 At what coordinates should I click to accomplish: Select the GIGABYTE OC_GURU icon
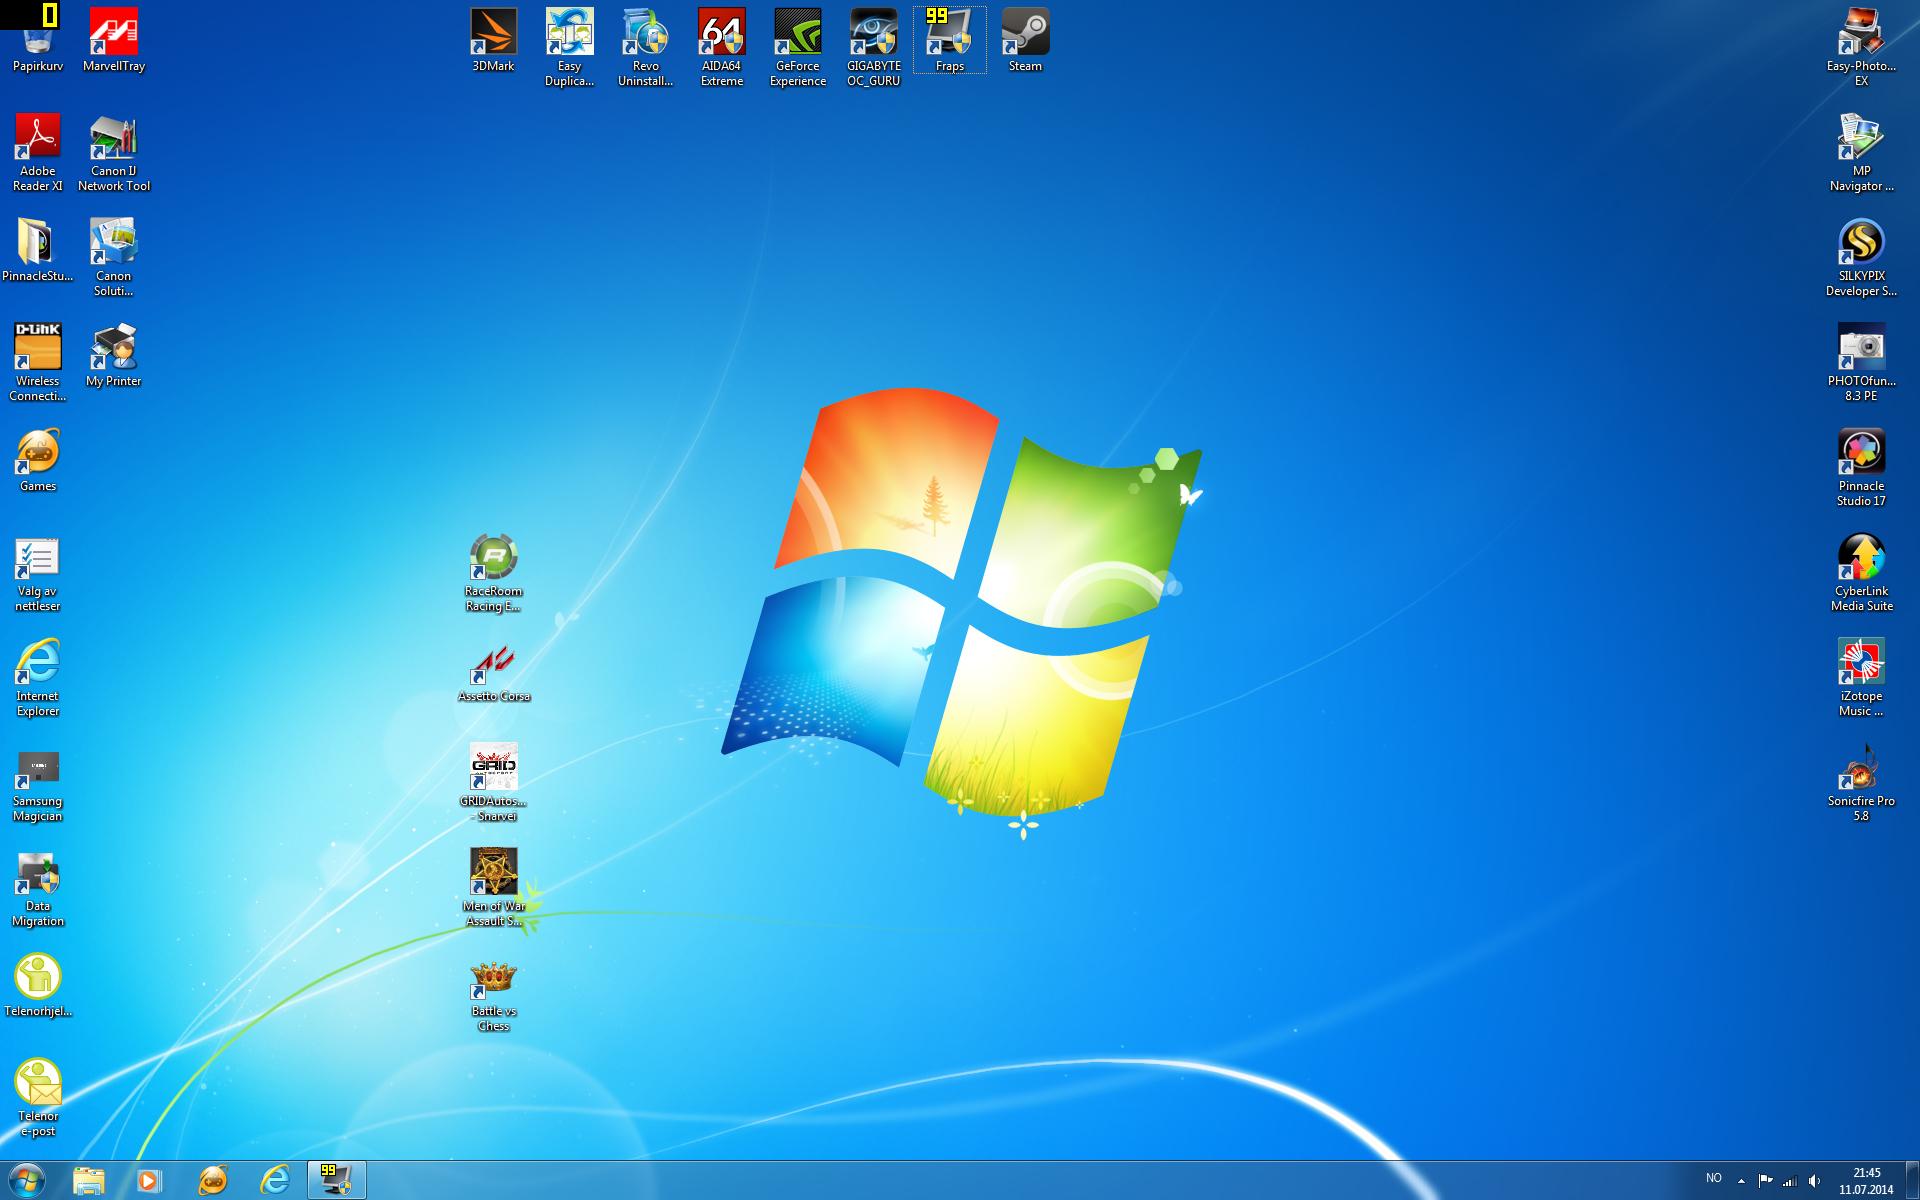874,46
